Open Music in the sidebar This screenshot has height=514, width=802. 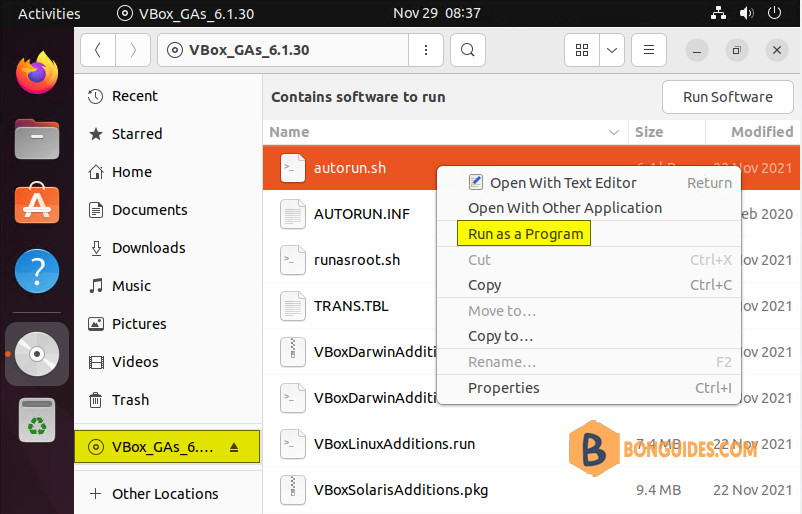coord(168,286)
